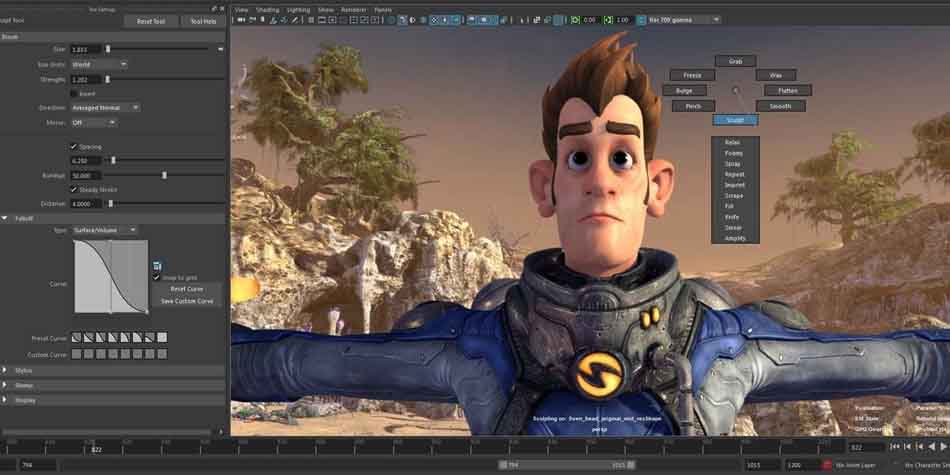The width and height of the screenshot is (950, 475).
Task: Select Amplify from the brush list
Action: 735,238
